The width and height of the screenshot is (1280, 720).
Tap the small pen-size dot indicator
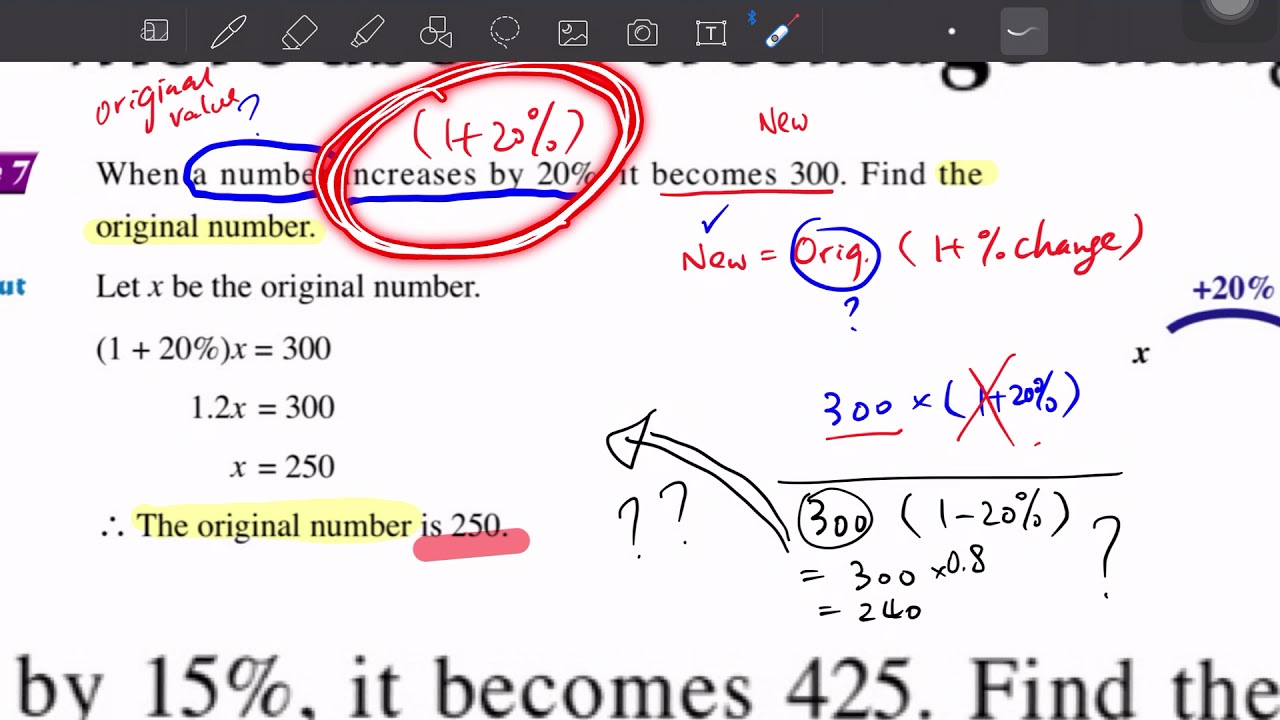(951, 32)
